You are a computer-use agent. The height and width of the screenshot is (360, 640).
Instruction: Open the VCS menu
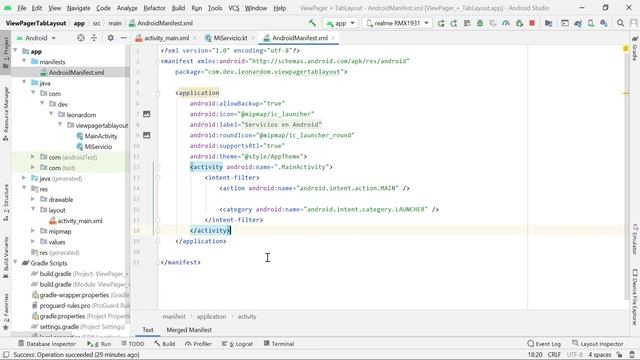(x=233, y=8)
